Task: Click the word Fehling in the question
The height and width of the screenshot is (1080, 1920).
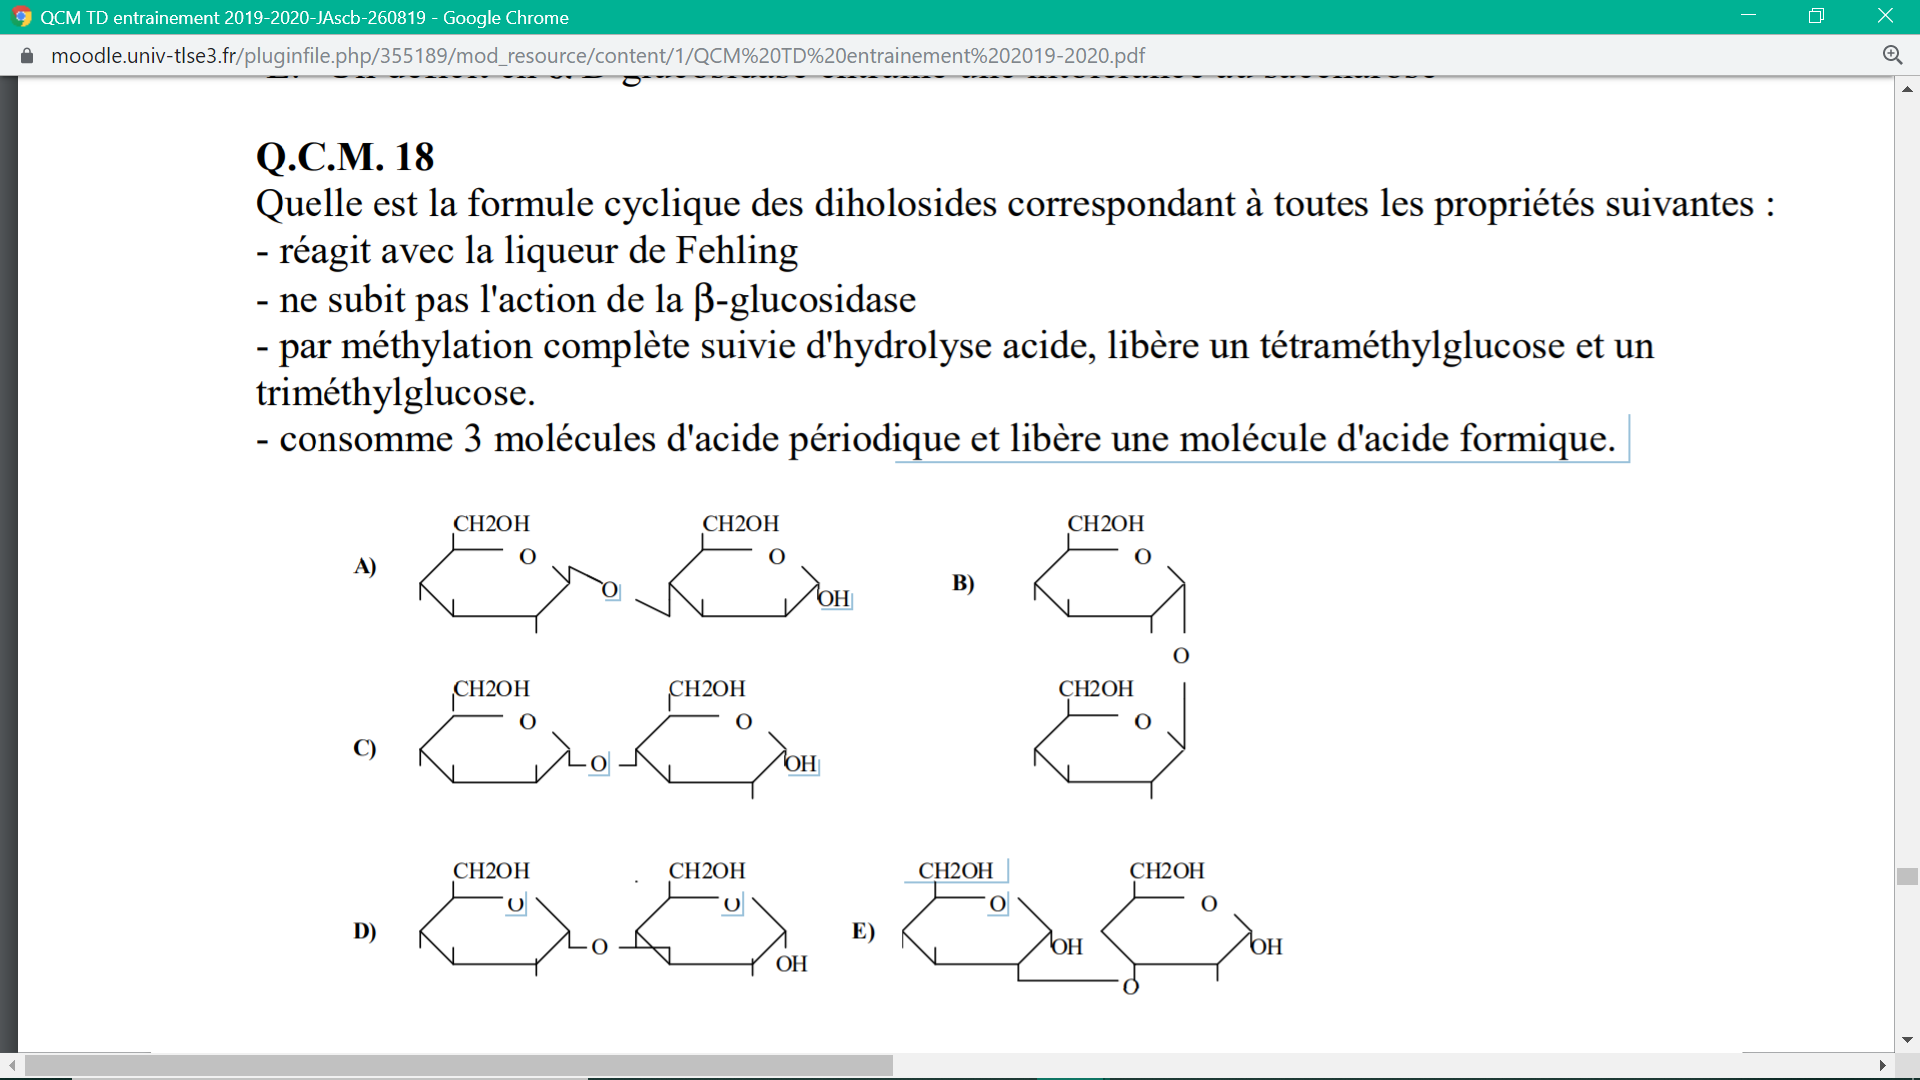Action: tap(736, 251)
